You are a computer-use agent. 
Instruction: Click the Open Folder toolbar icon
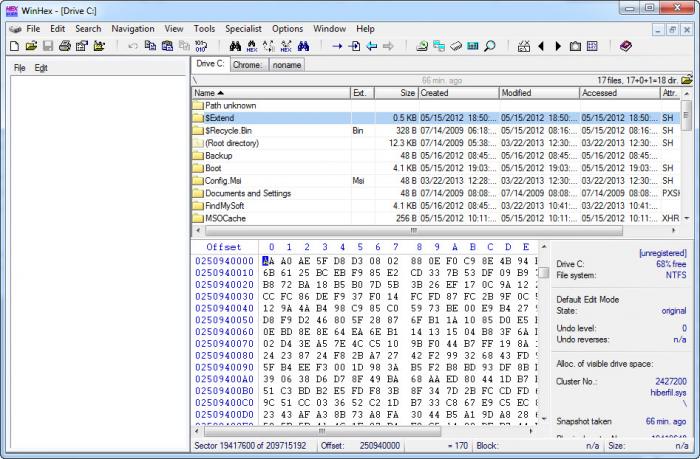click(99, 46)
